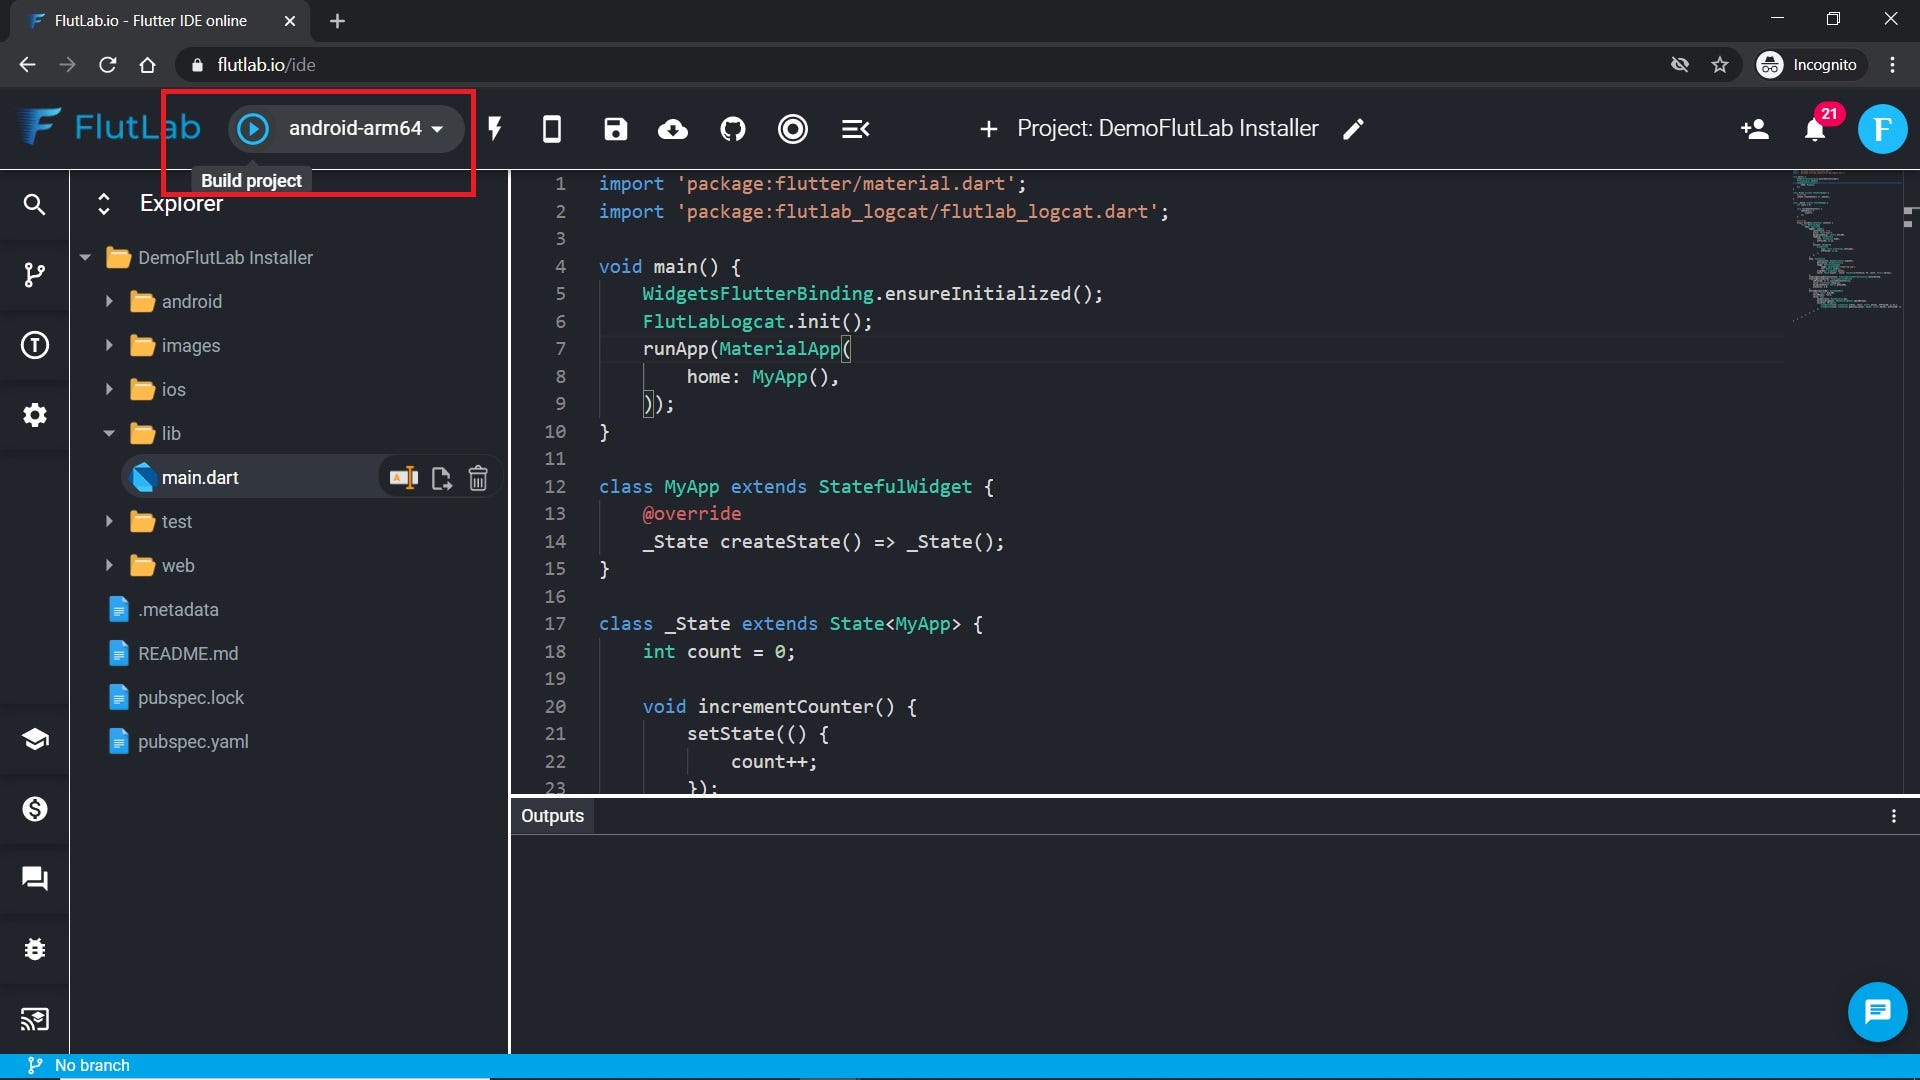Click the circled T sidebar icon
Image resolution: width=1920 pixels, height=1080 pixels.
(35, 345)
